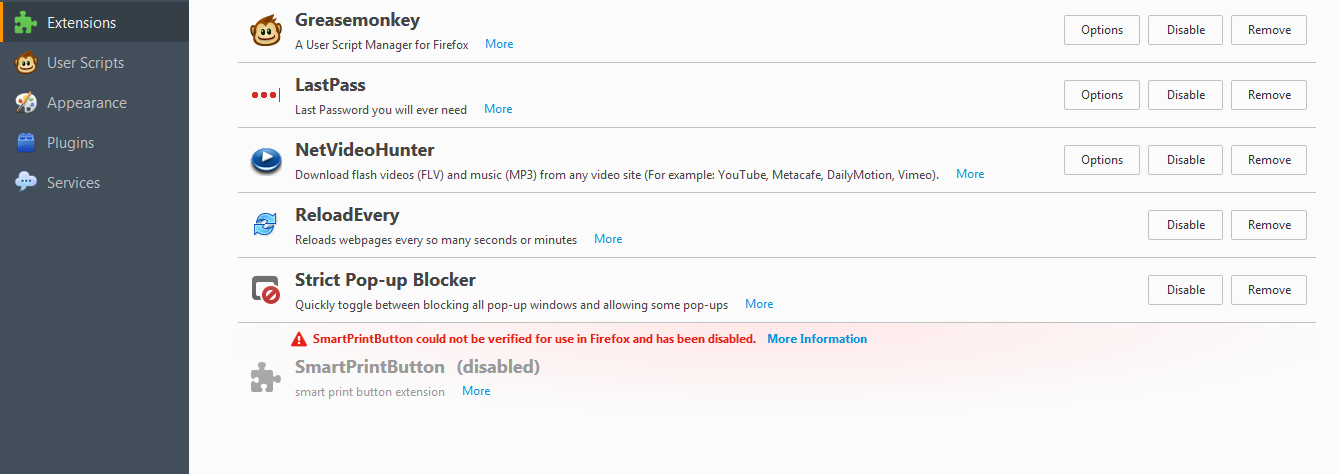Open the Appearance category
The height and width of the screenshot is (474, 1340).
[86, 102]
